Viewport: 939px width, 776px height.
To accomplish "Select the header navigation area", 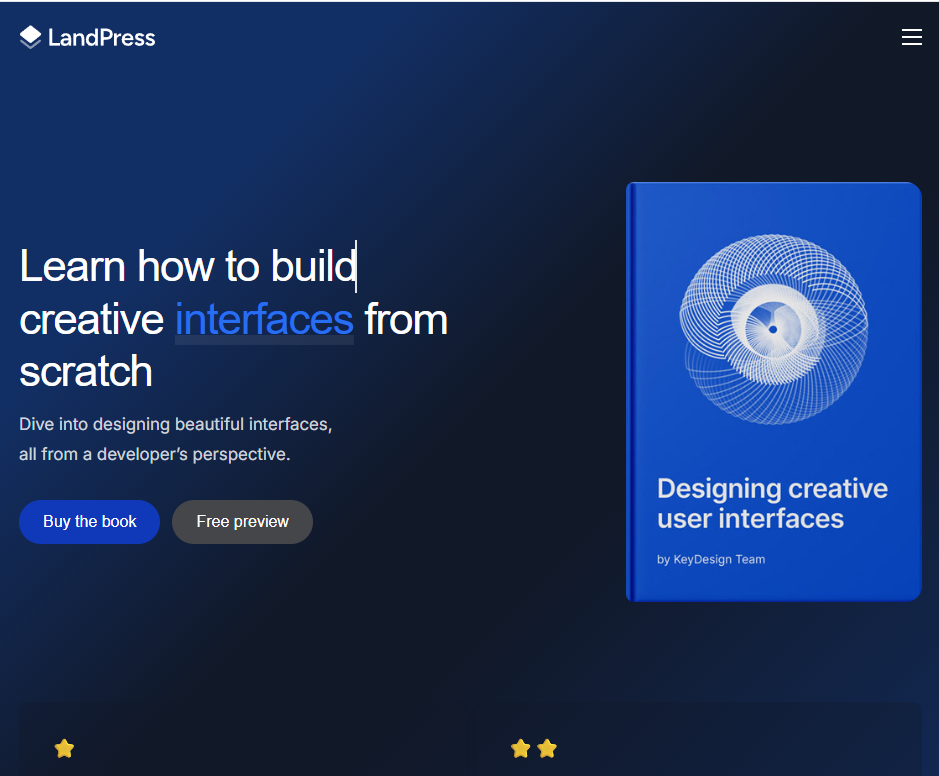I will (470, 36).
